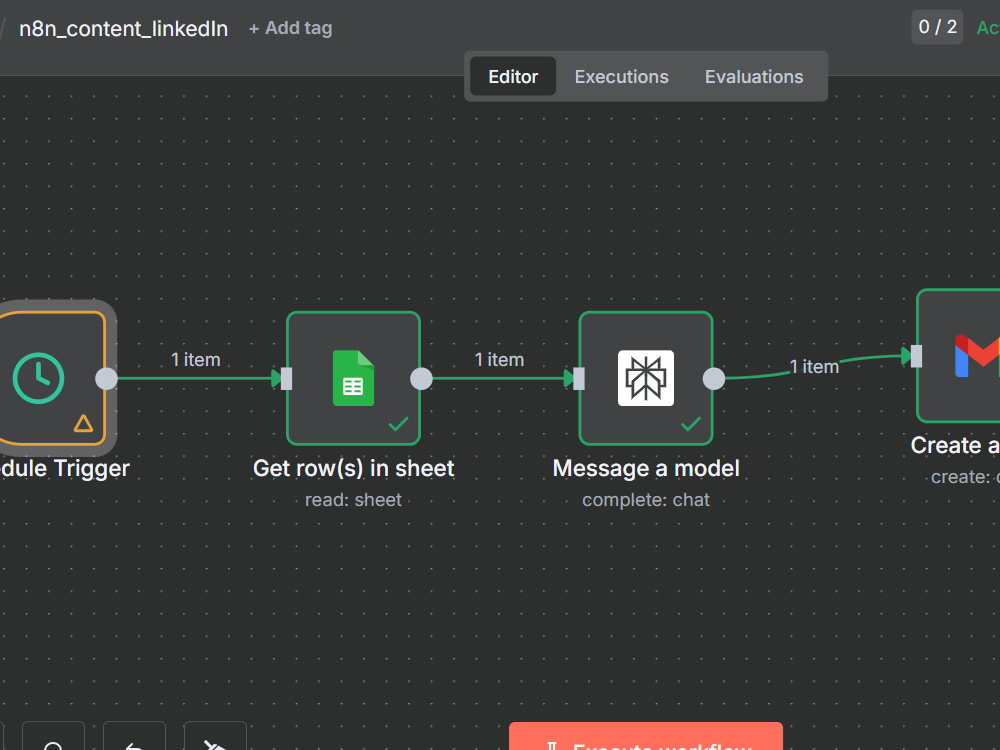This screenshot has height=750, width=1000.
Task: Click the 'Message a model' label
Action: 645,468
